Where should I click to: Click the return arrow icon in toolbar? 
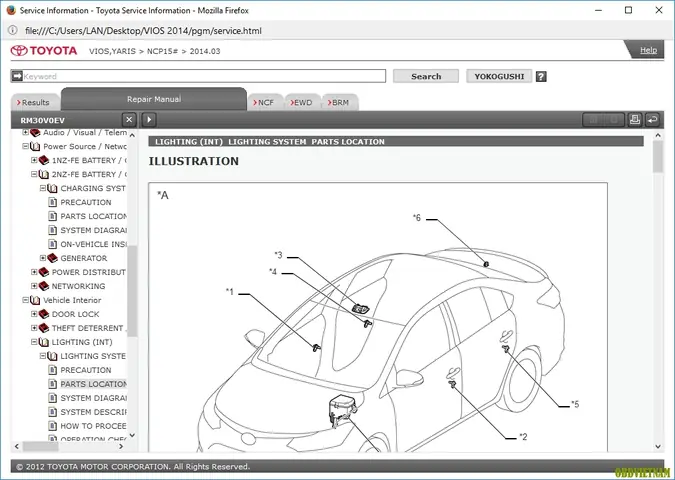click(x=653, y=120)
